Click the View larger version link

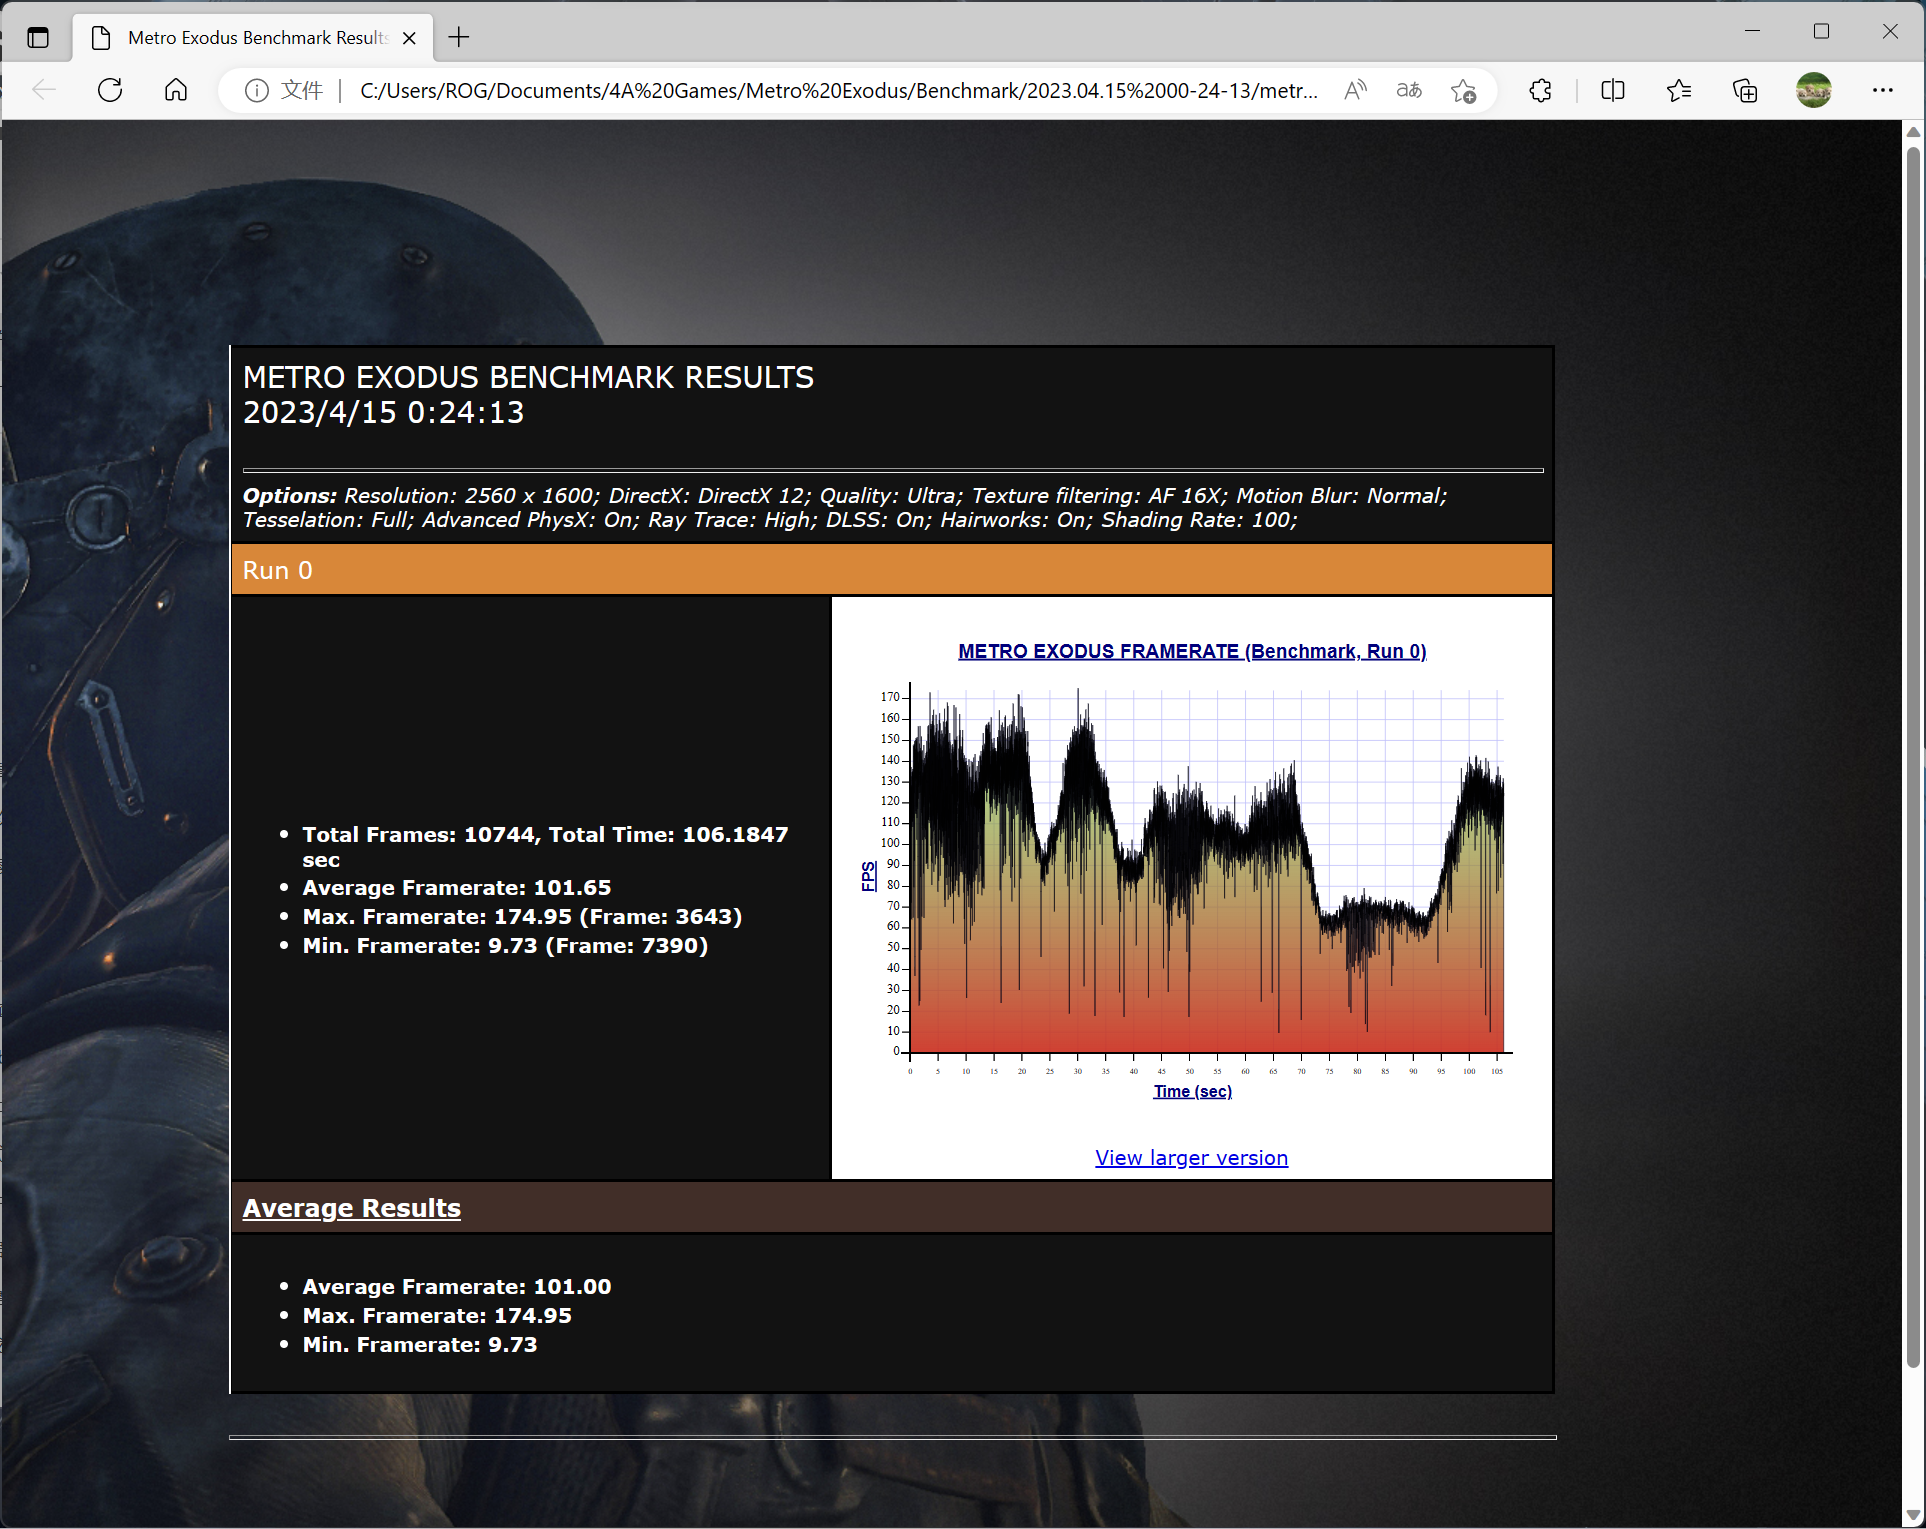pos(1191,1157)
